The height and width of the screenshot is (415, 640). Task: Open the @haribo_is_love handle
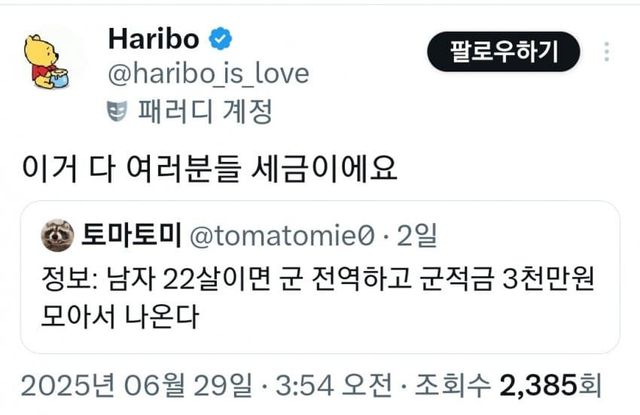pos(208,74)
